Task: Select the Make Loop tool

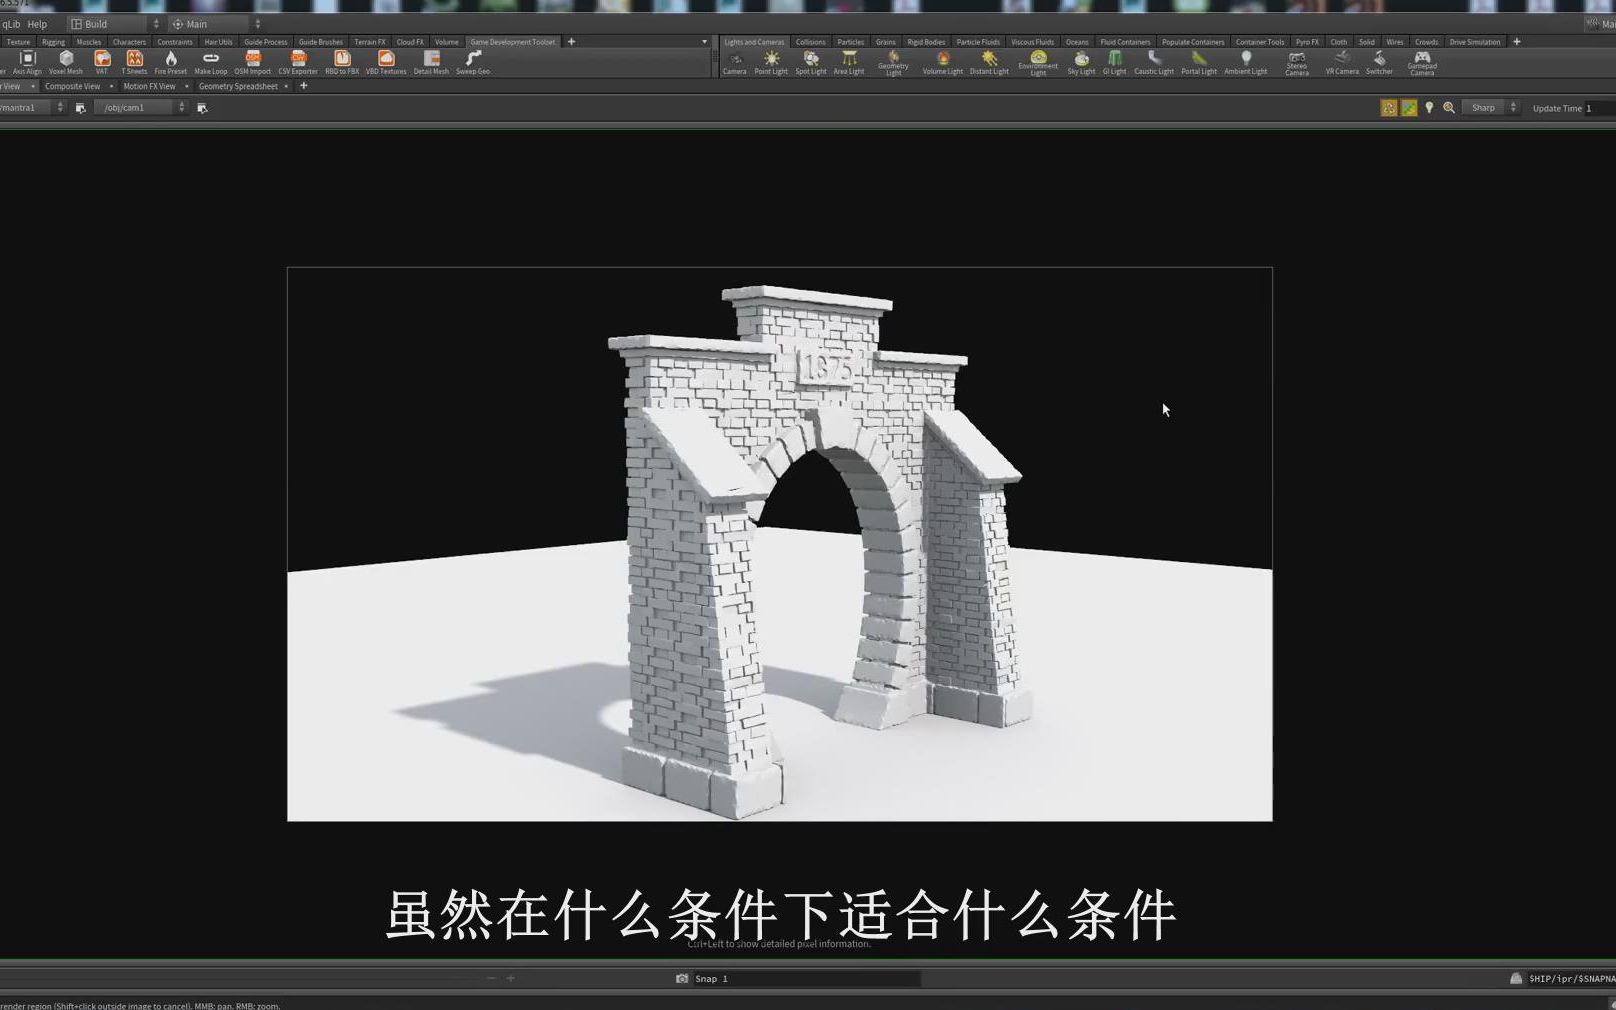Action: (211, 63)
